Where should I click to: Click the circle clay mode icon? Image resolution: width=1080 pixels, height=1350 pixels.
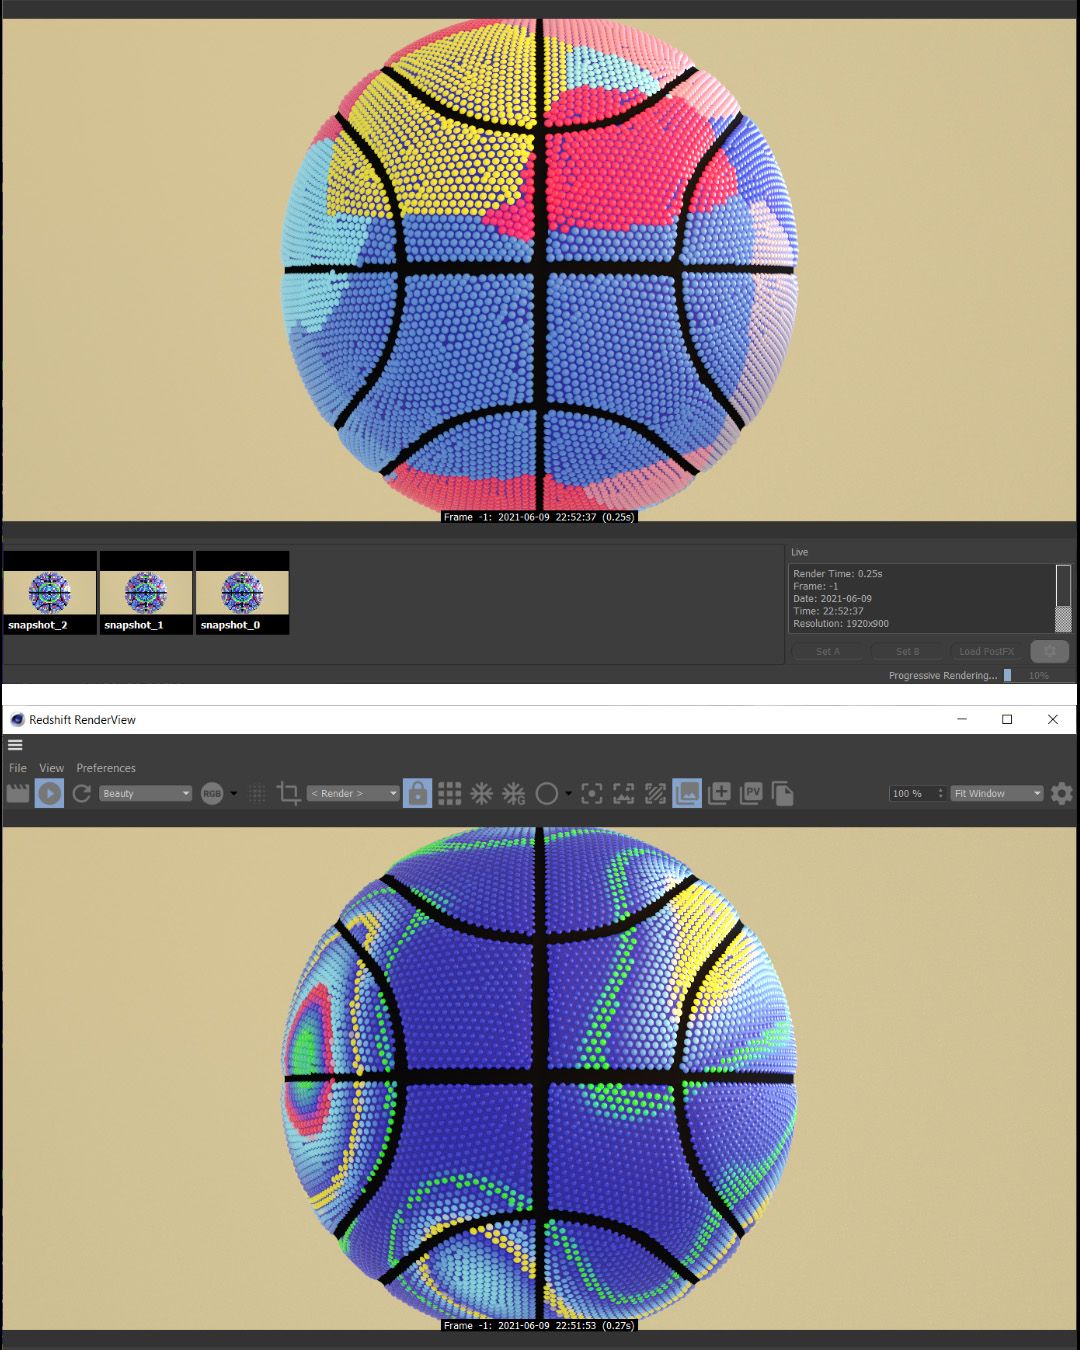tap(546, 793)
